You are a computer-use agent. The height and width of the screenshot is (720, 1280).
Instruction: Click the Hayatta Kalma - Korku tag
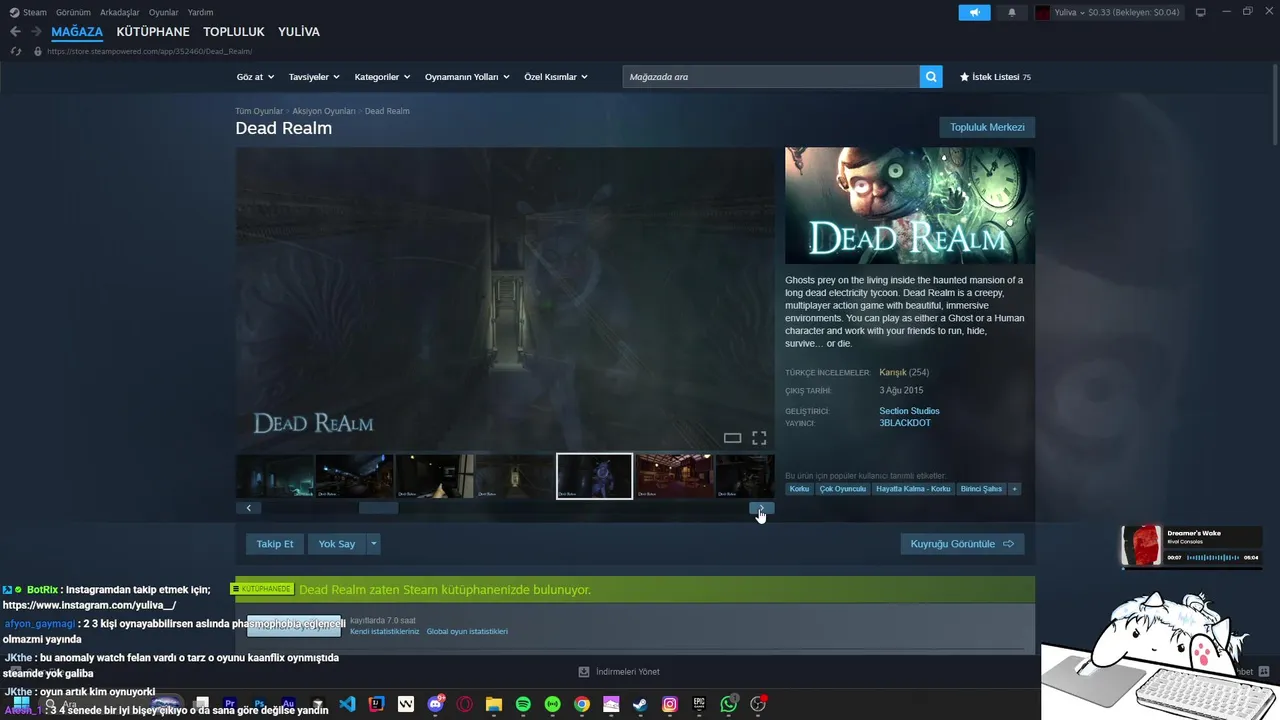tap(913, 489)
